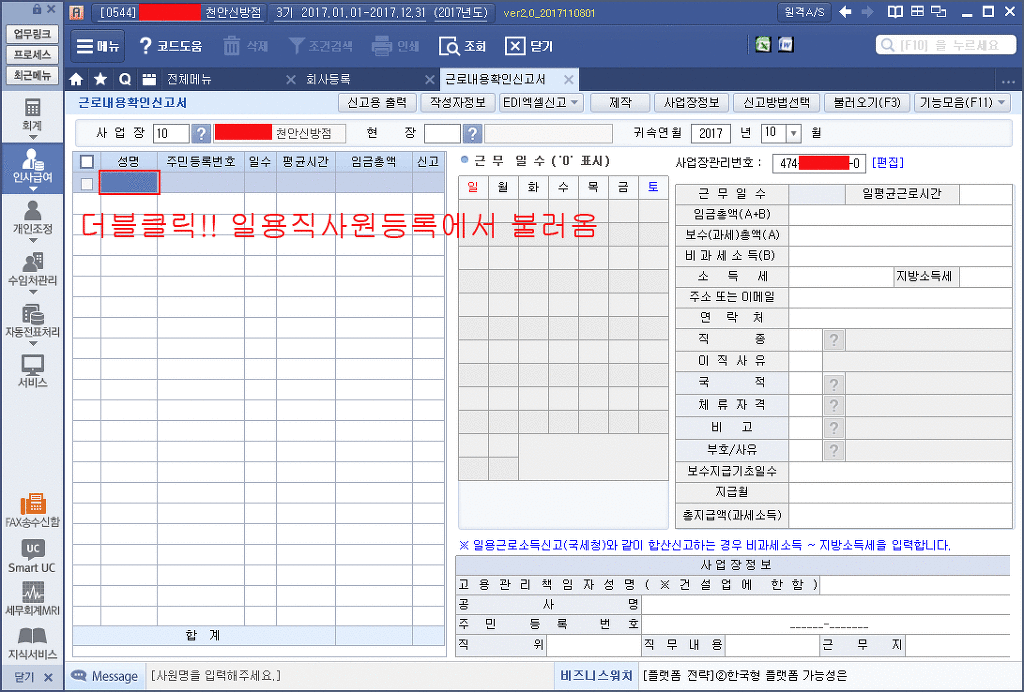Open favorites star icon
Image resolution: width=1024 pixels, height=692 pixels.
[x=101, y=80]
